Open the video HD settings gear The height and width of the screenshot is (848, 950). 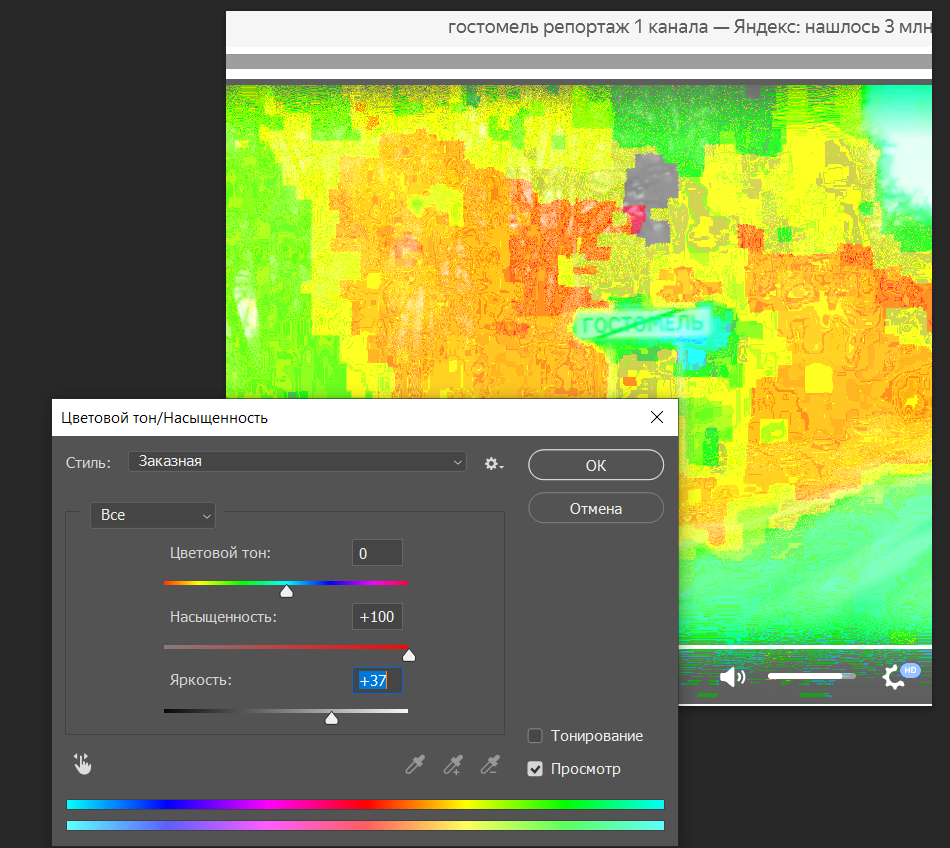[896, 677]
